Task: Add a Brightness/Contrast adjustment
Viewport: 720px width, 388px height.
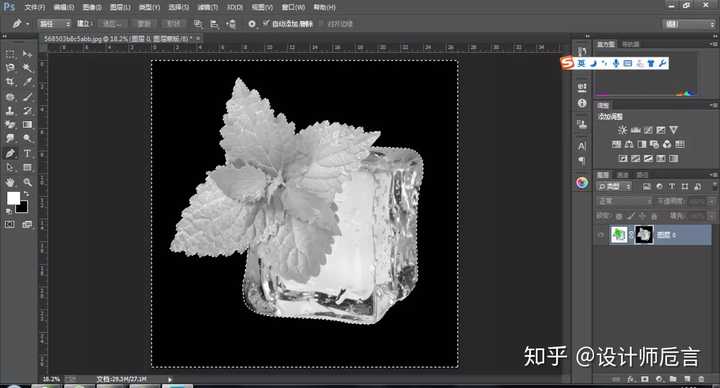Action: point(622,130)
